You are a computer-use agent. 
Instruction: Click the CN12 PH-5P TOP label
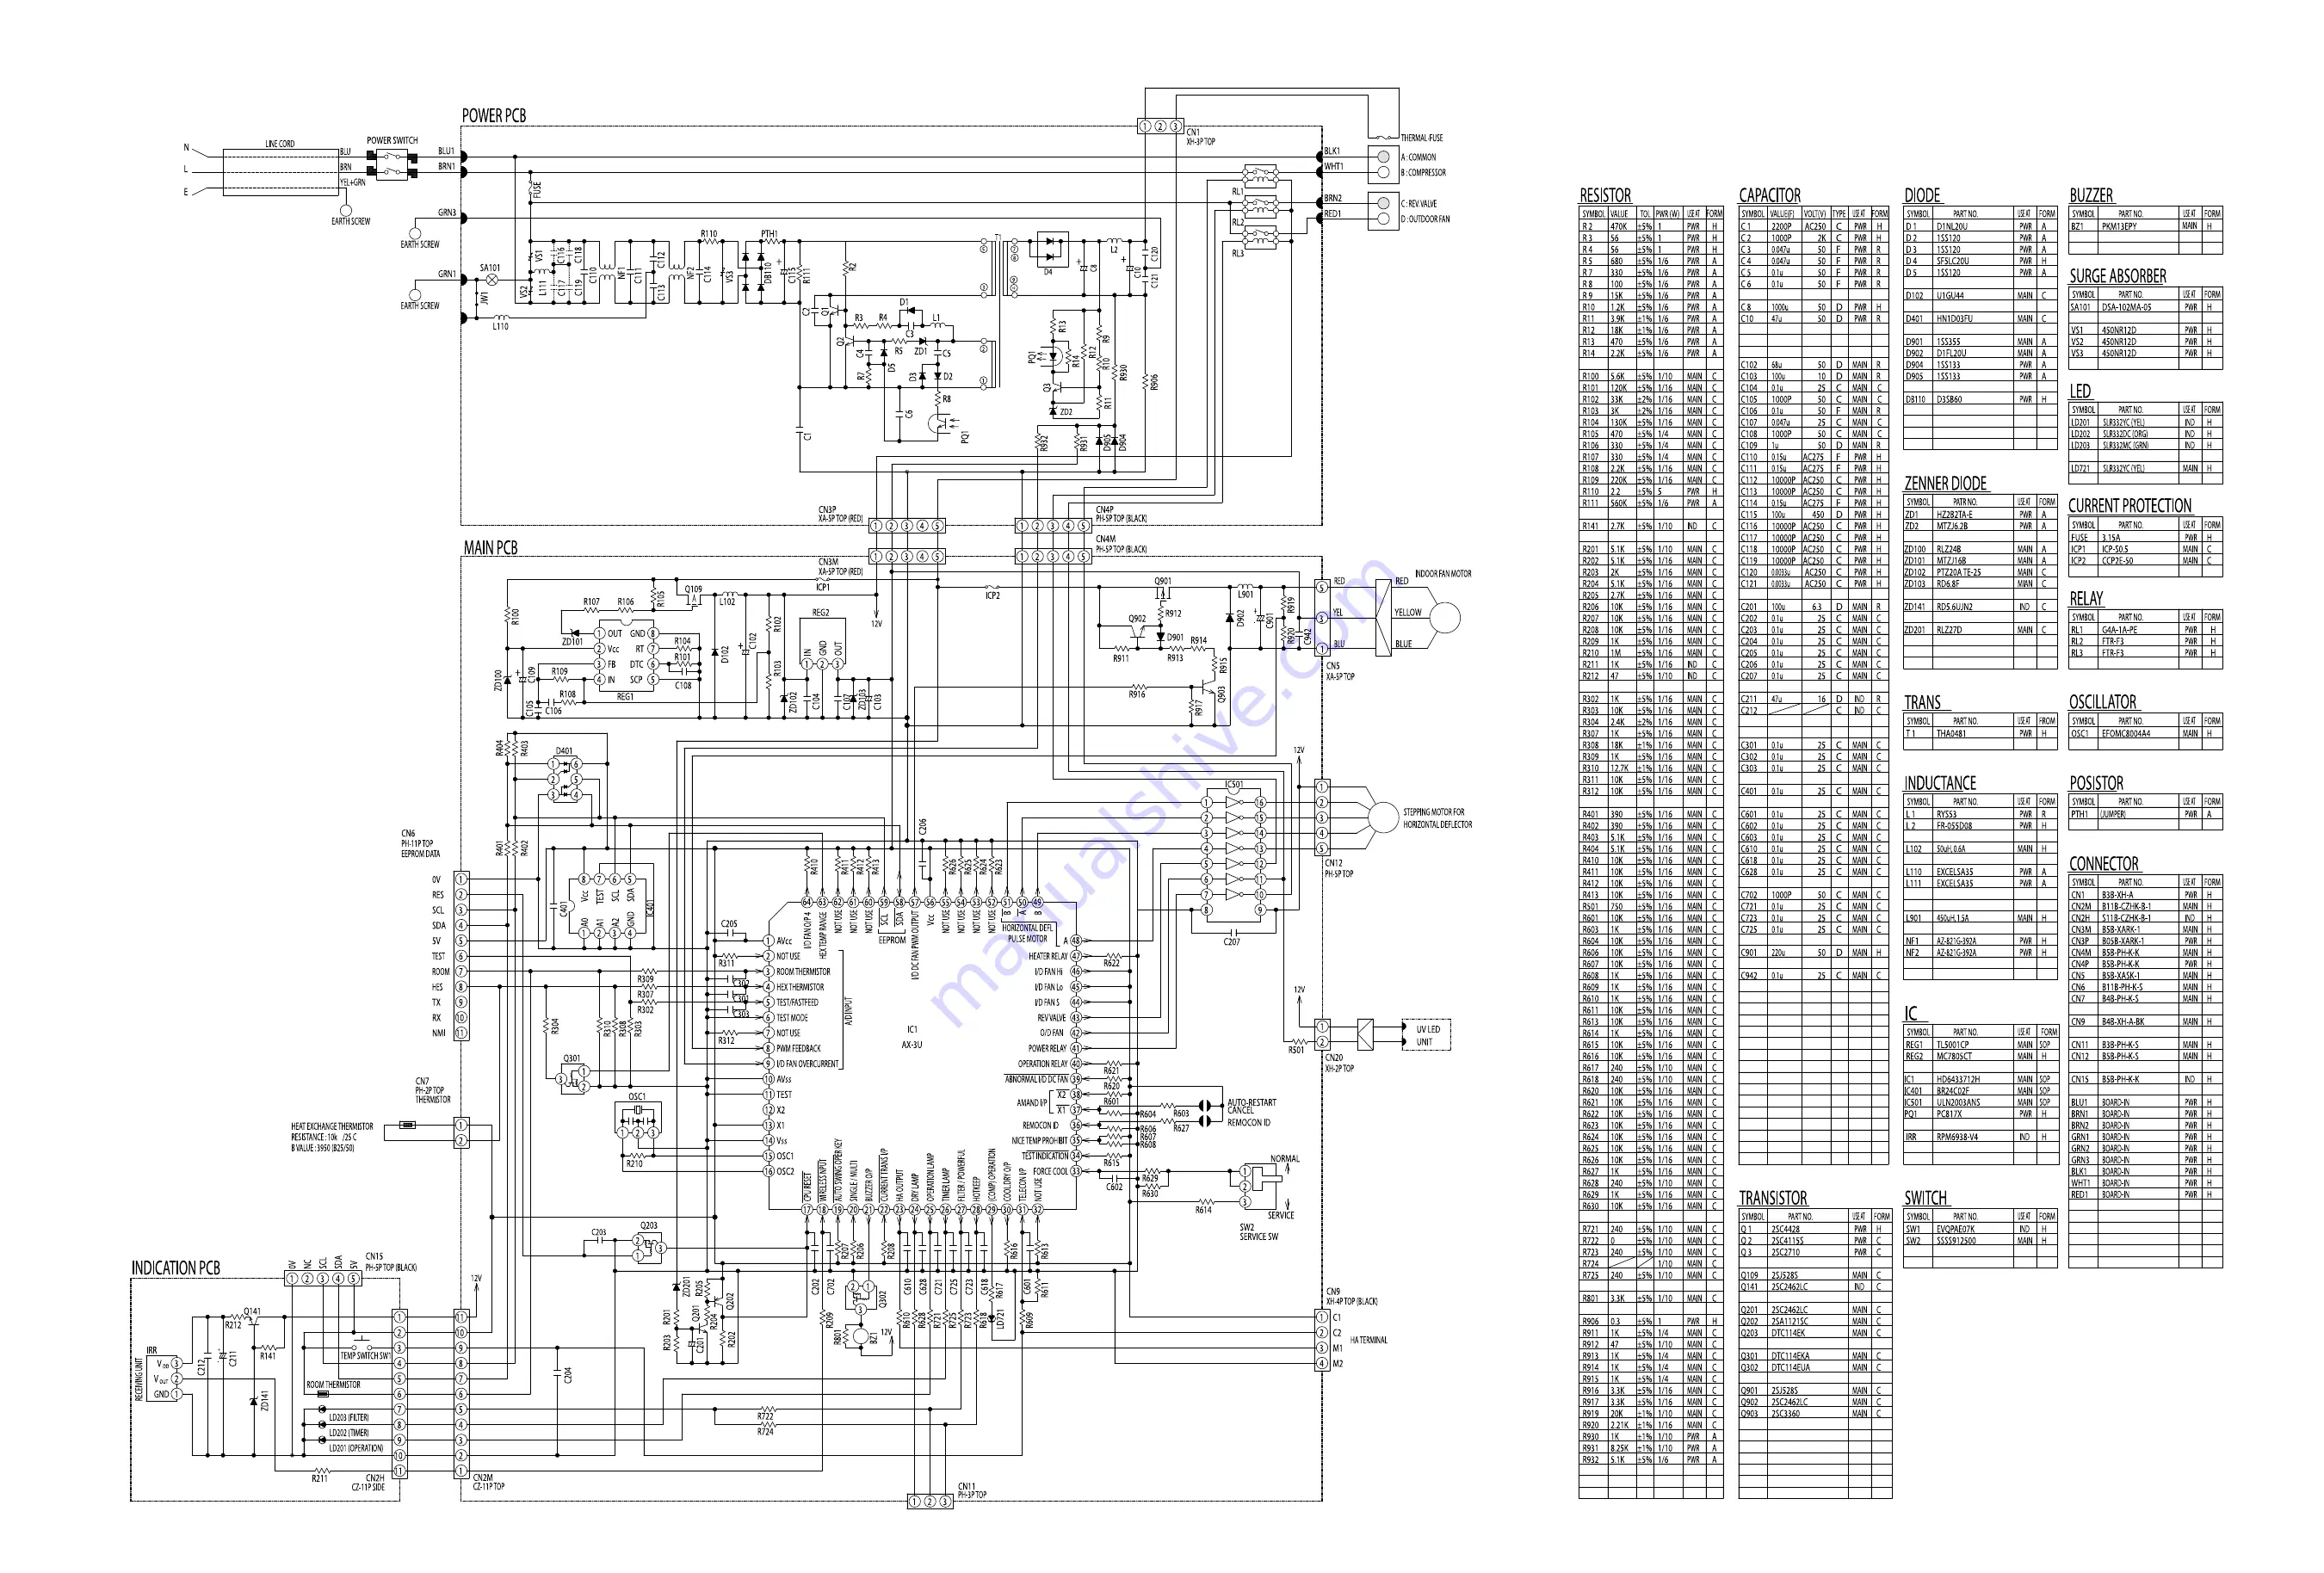[1339, 868]
